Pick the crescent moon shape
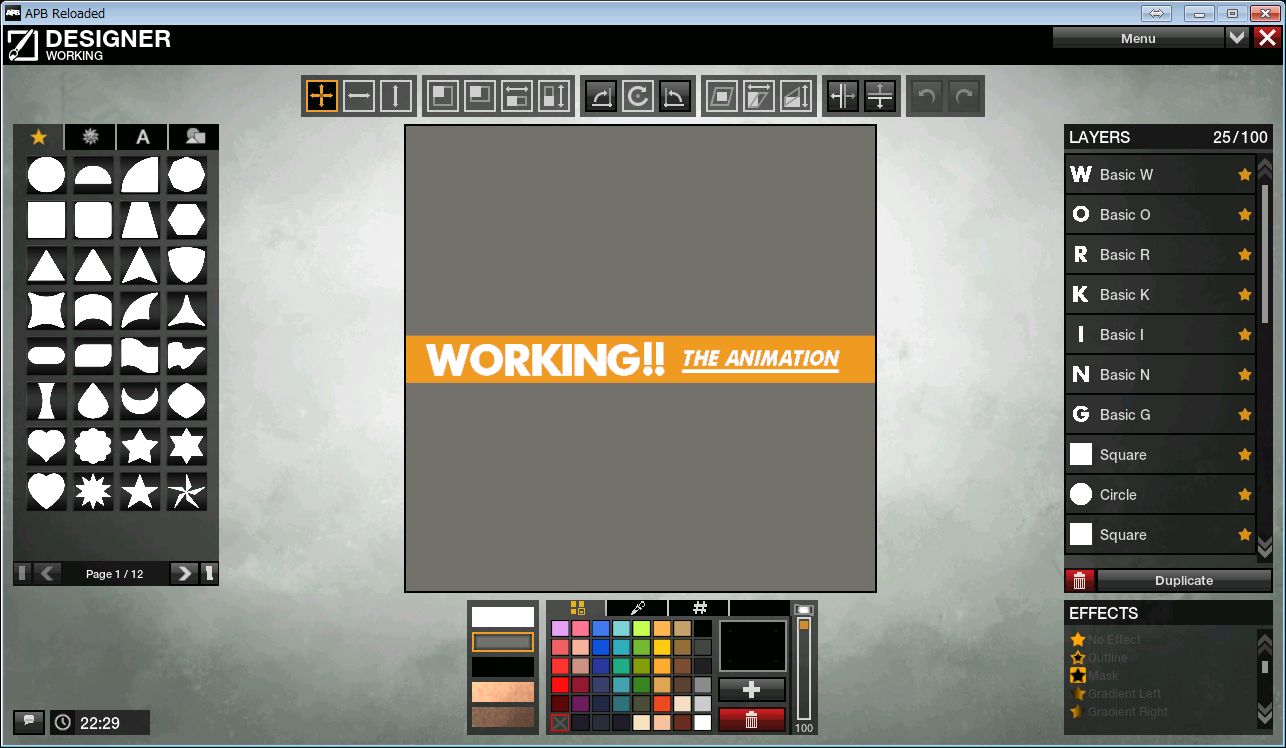Viewport: 1286px width, 748px height. click(140, 400)
